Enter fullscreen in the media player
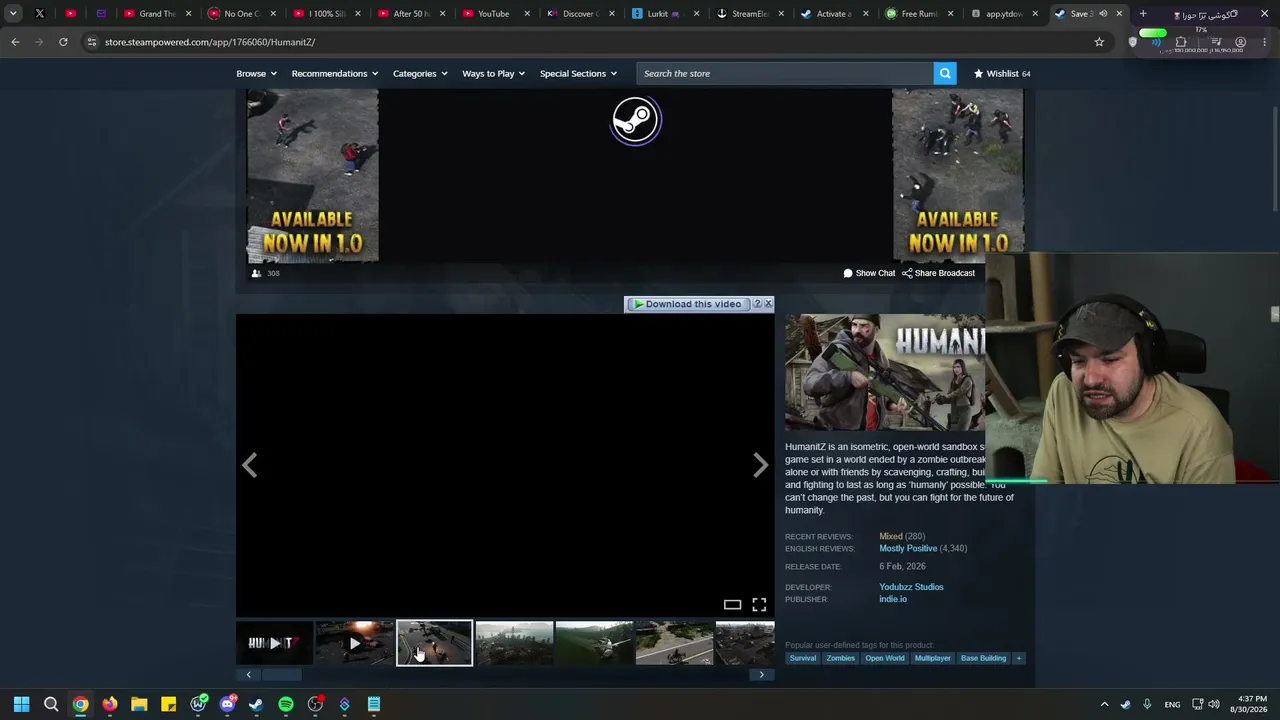This screenshot has width=1280, height=720. click(x=759, y=604)
